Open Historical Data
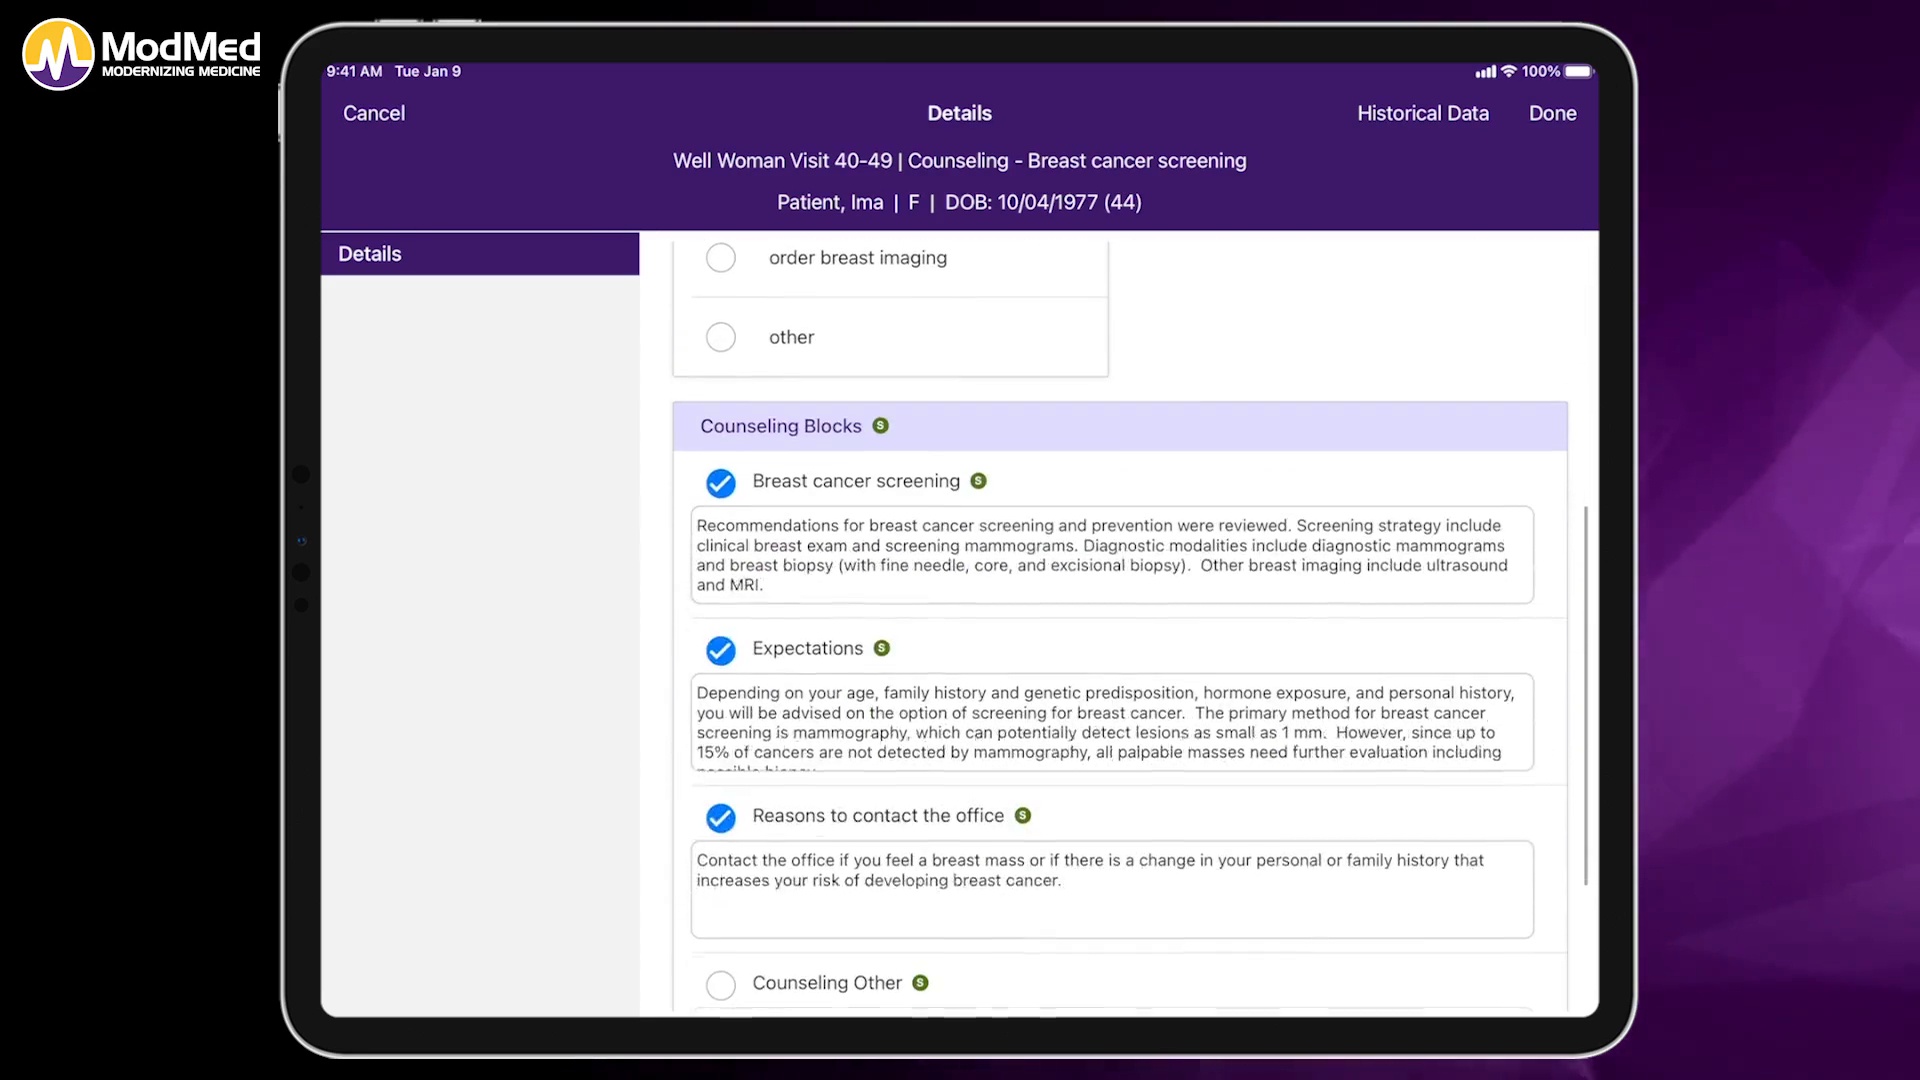Viewport: 1920px width, 1080px height. tap(1423, 113)
